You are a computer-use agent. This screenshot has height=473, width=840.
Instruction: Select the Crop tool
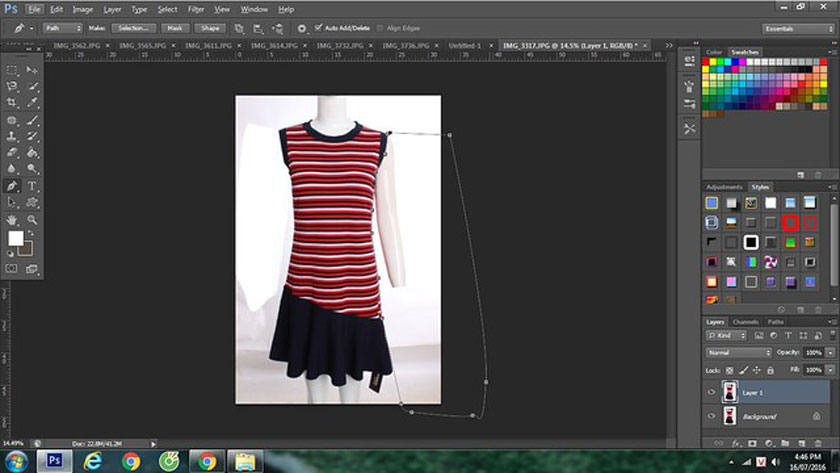[12, 102]
